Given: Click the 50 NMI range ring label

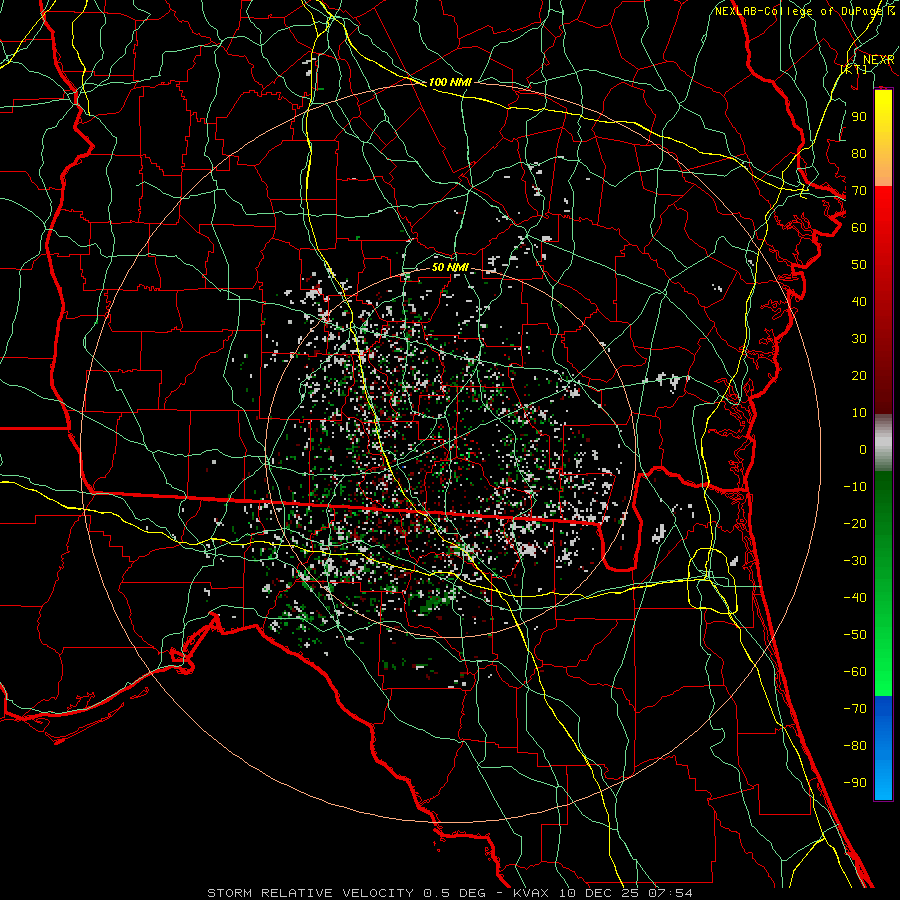Looking at the screenshot, I should [x=450, y=267].
